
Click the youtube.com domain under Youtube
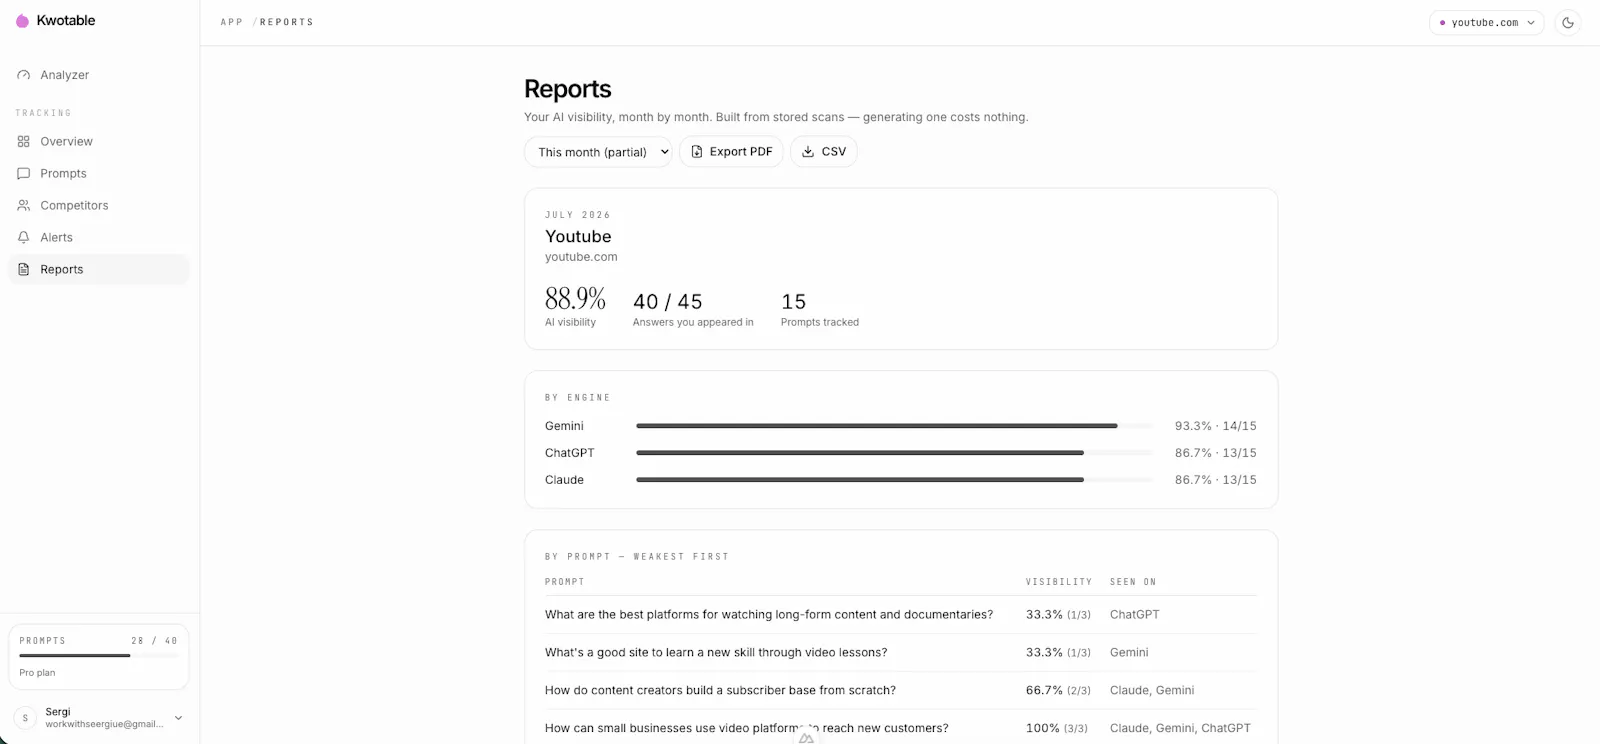tap(581, 257)
